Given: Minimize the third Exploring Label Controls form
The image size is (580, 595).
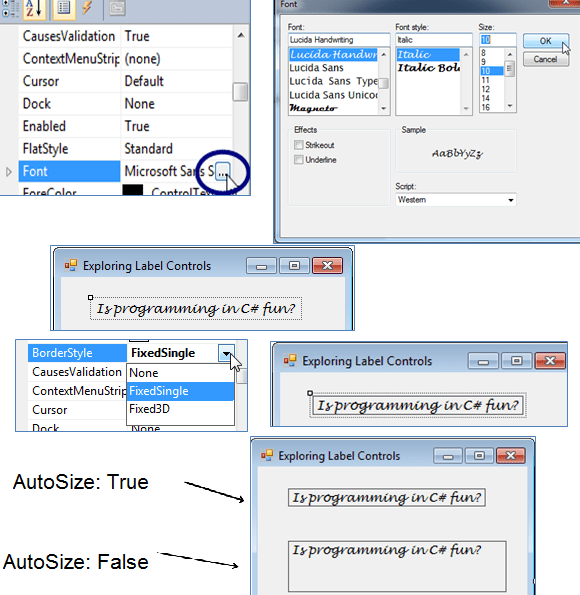Looking at the screenshot, I should 448,456.
